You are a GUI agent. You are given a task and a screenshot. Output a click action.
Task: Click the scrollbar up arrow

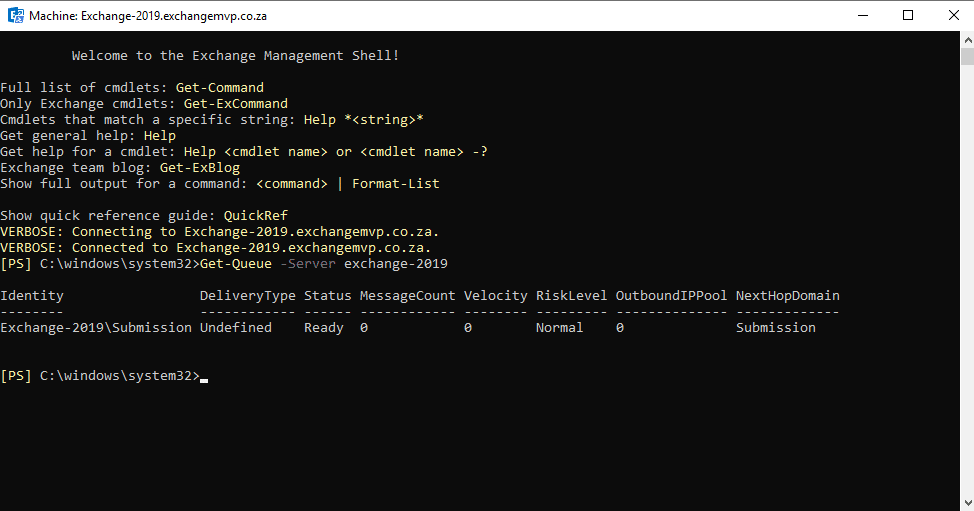coord(967,39)
